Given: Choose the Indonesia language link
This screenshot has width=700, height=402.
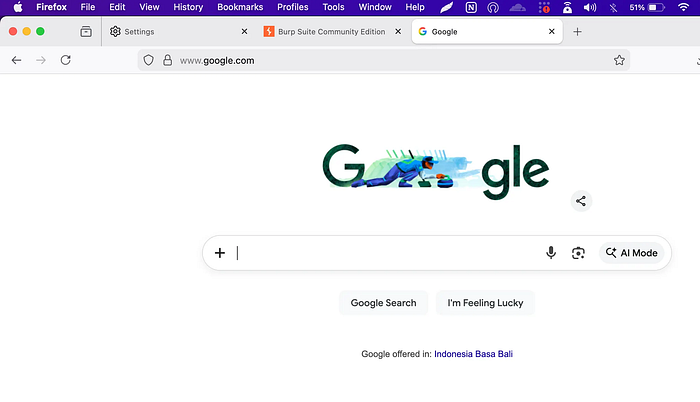Looking at the screenshot, I should click(453, 354).
